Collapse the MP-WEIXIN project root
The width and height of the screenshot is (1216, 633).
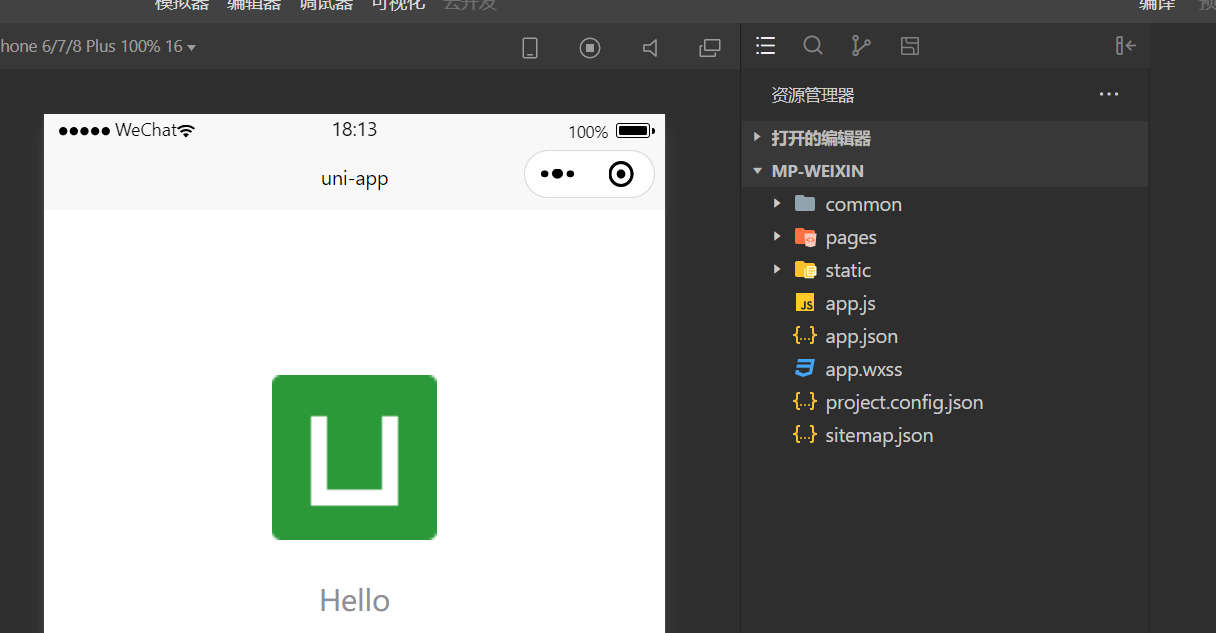(817, 171)
